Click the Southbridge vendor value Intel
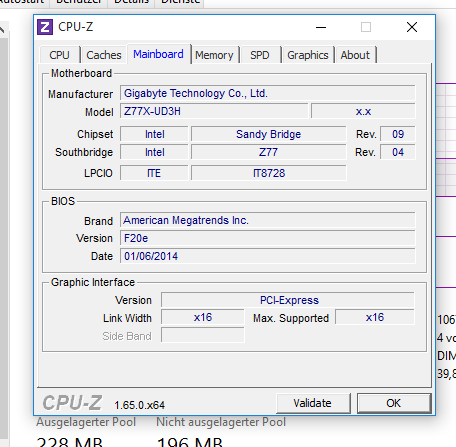The width and height of the screenshot is (456, 447). click(x=154, y=152)
